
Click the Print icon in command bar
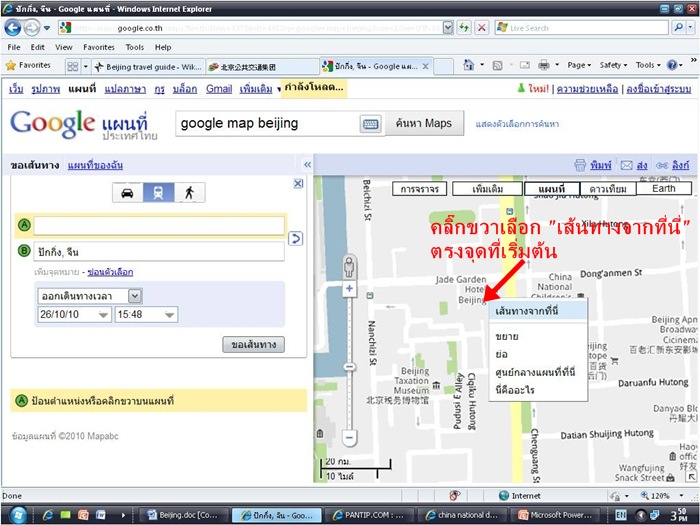point(544,65)
